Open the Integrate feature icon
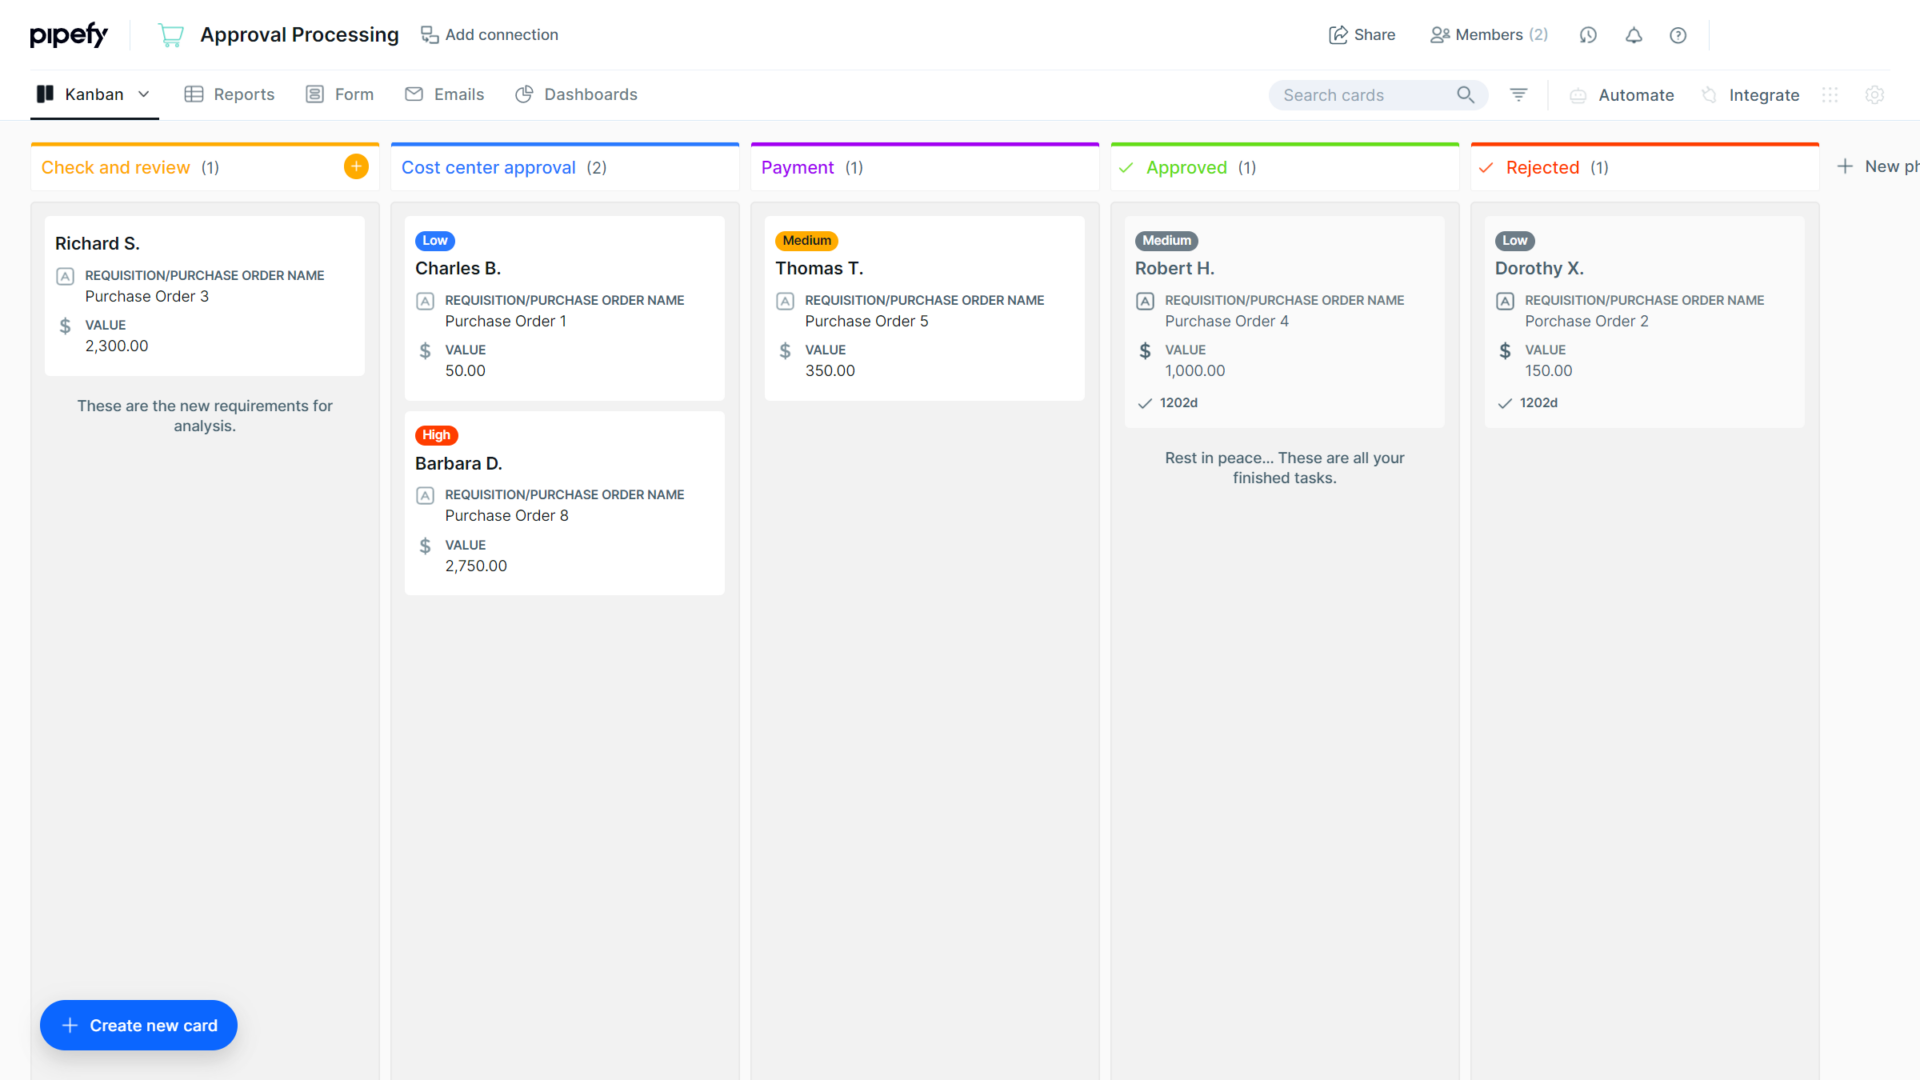The height and width of the screenshot is (1080, 1920). (1709, 95)
